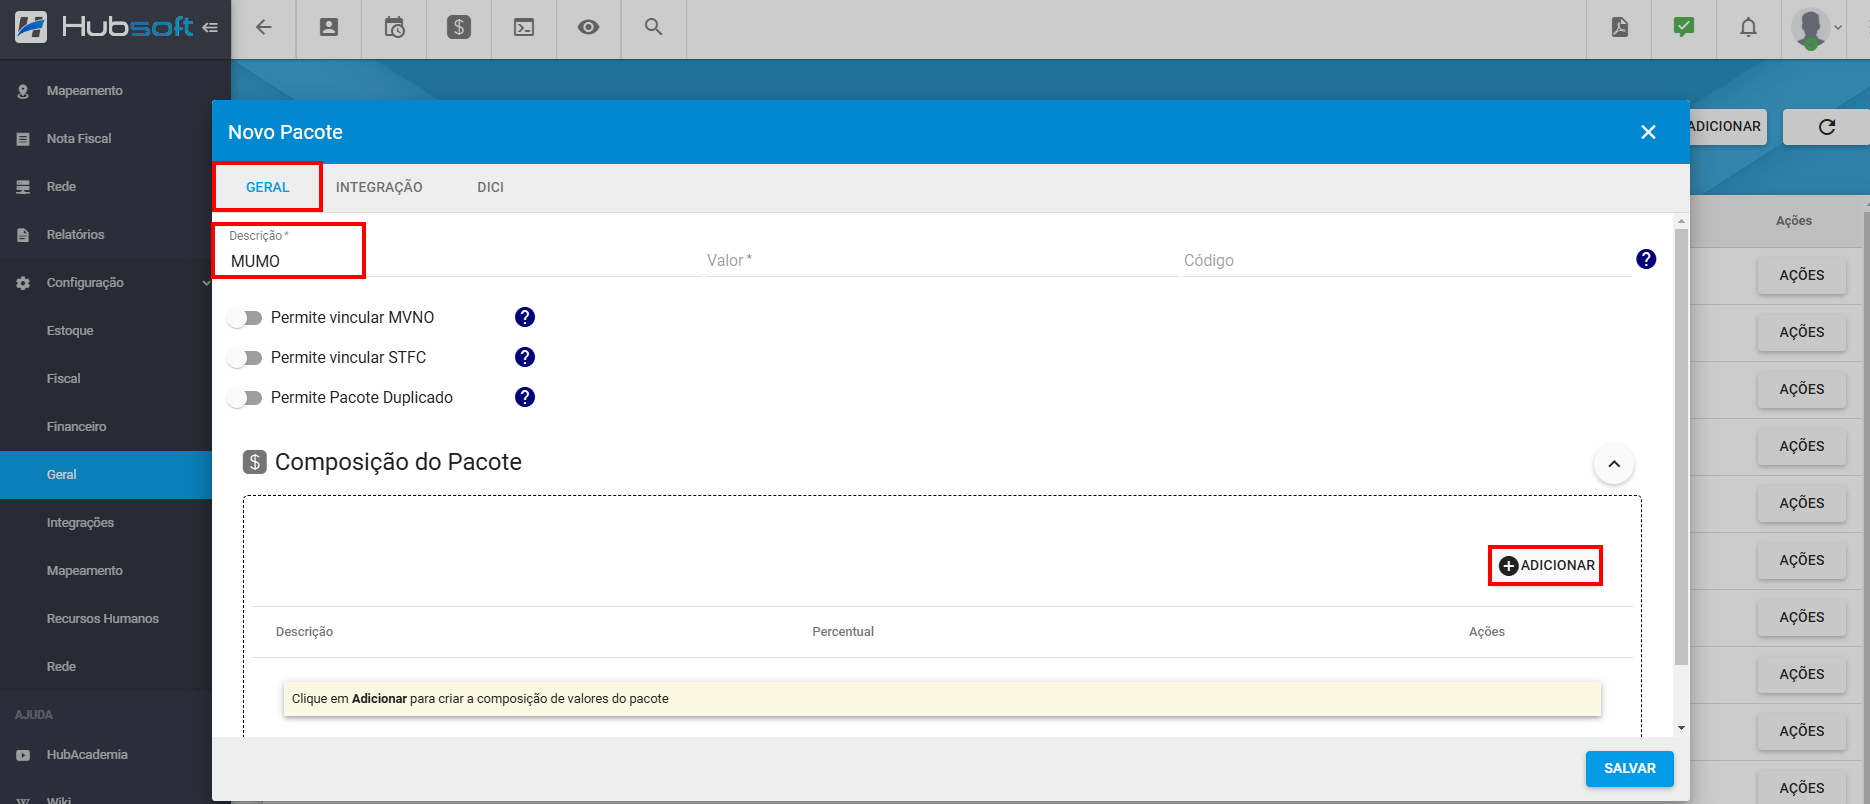Open Fiscal under Configuração
This screenshot has width=1870, height=804.
point(63,379)
